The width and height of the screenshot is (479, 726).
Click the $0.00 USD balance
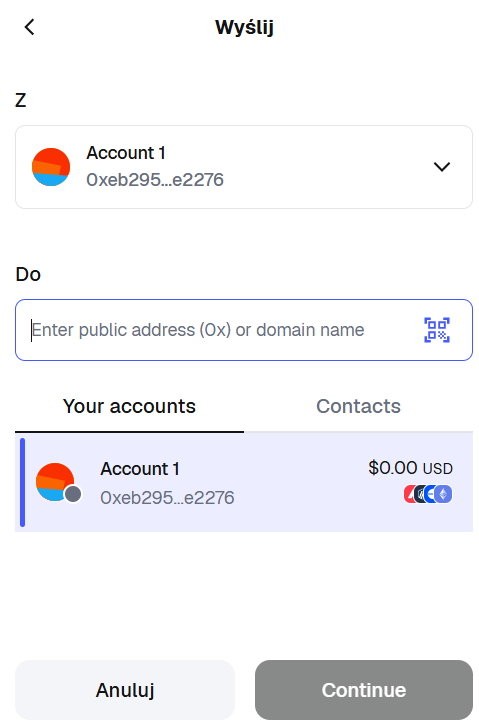pyautogui.click(x=410, y=468)
